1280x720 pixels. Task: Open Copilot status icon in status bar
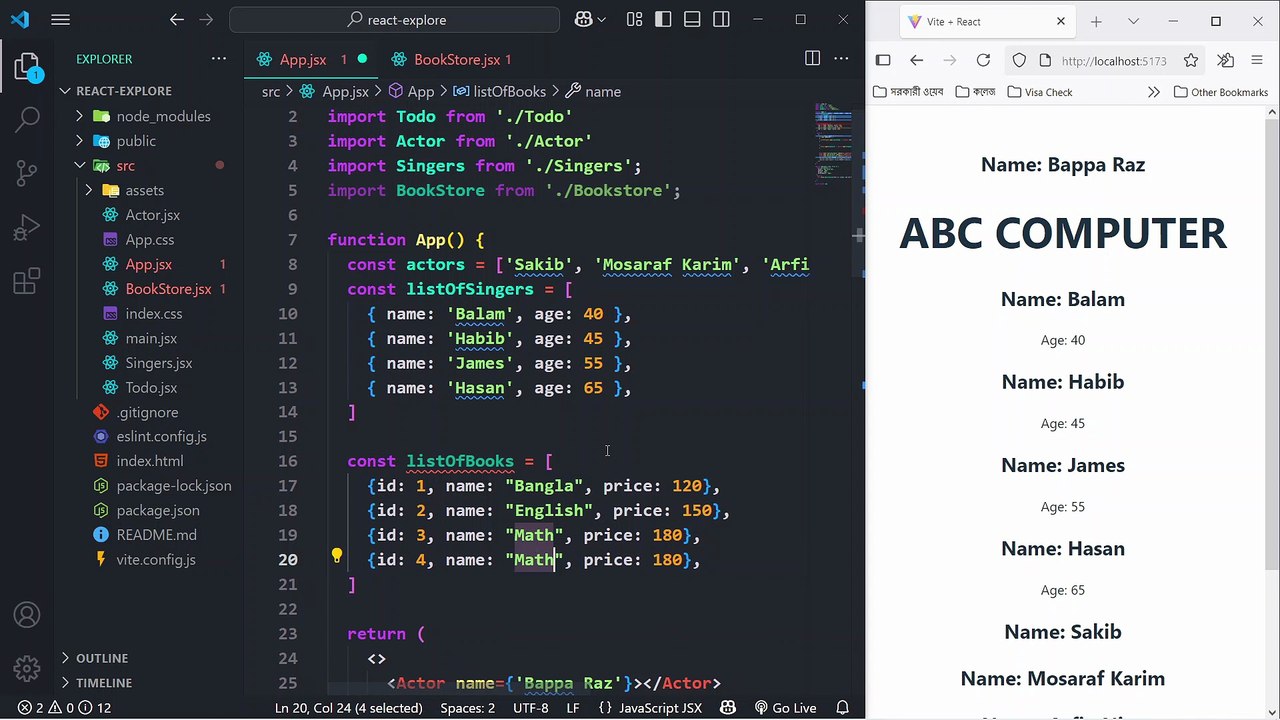click(x=728, y=708)
